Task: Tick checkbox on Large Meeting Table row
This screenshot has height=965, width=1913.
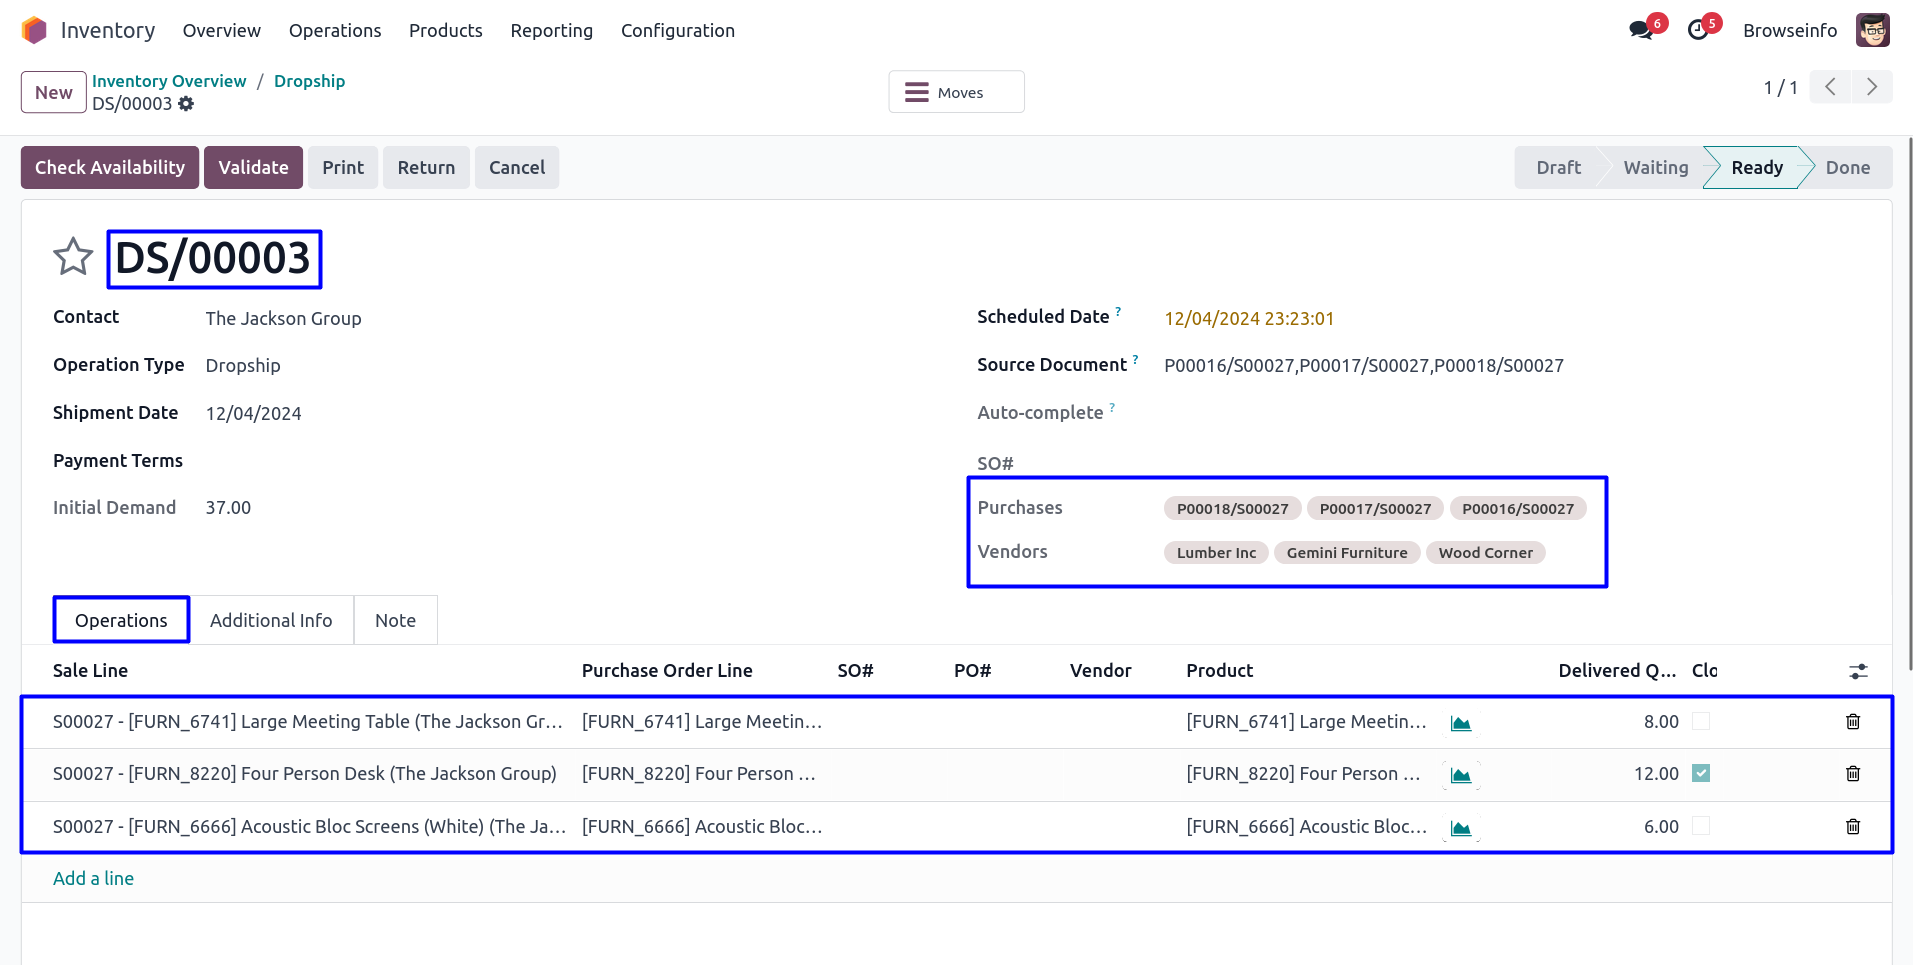Action: (x=1700, y=721)
